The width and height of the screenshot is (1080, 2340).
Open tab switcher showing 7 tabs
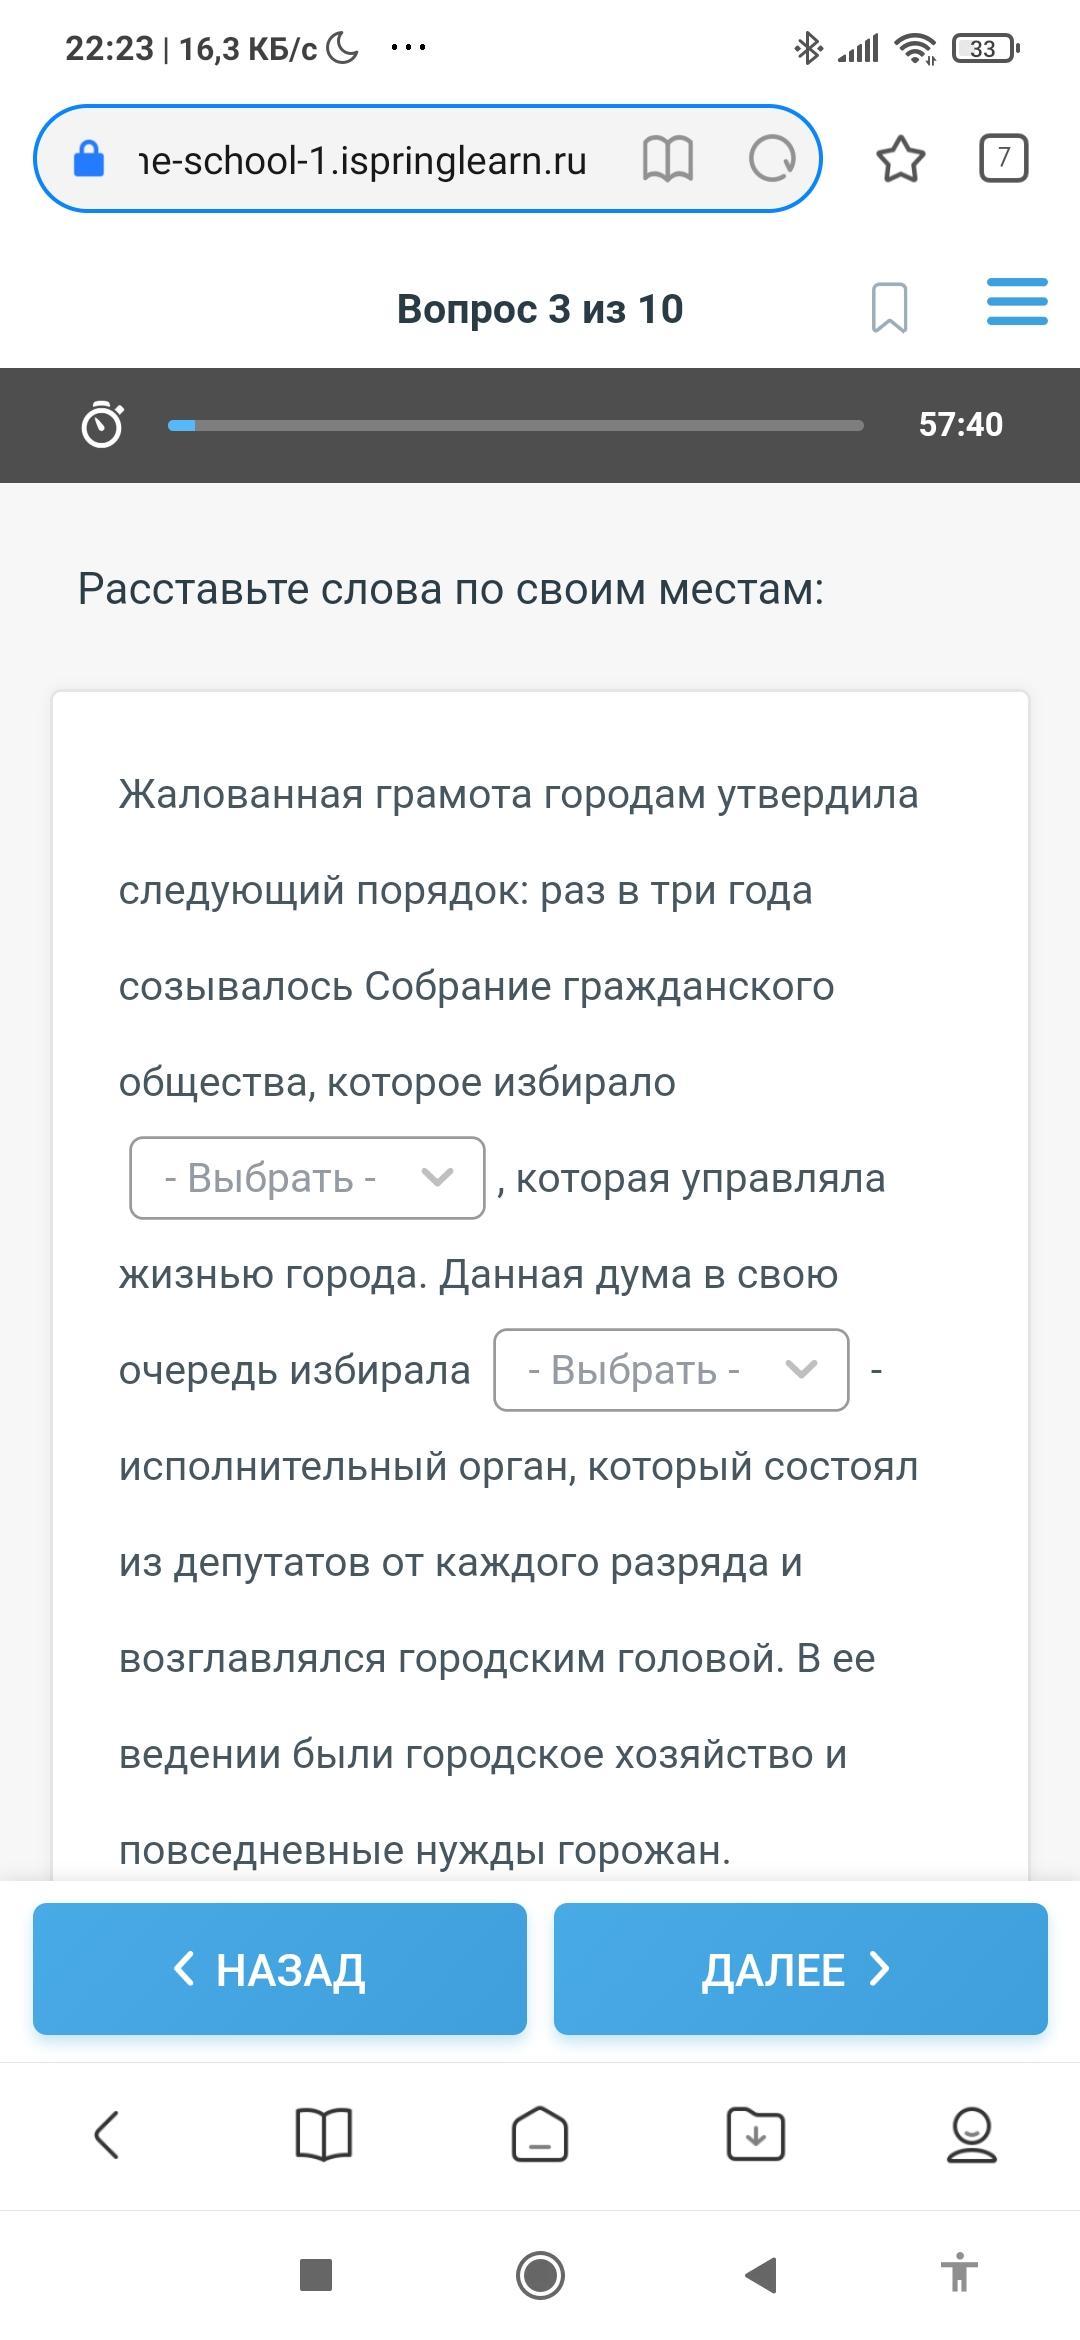[x=1003, y=158]
